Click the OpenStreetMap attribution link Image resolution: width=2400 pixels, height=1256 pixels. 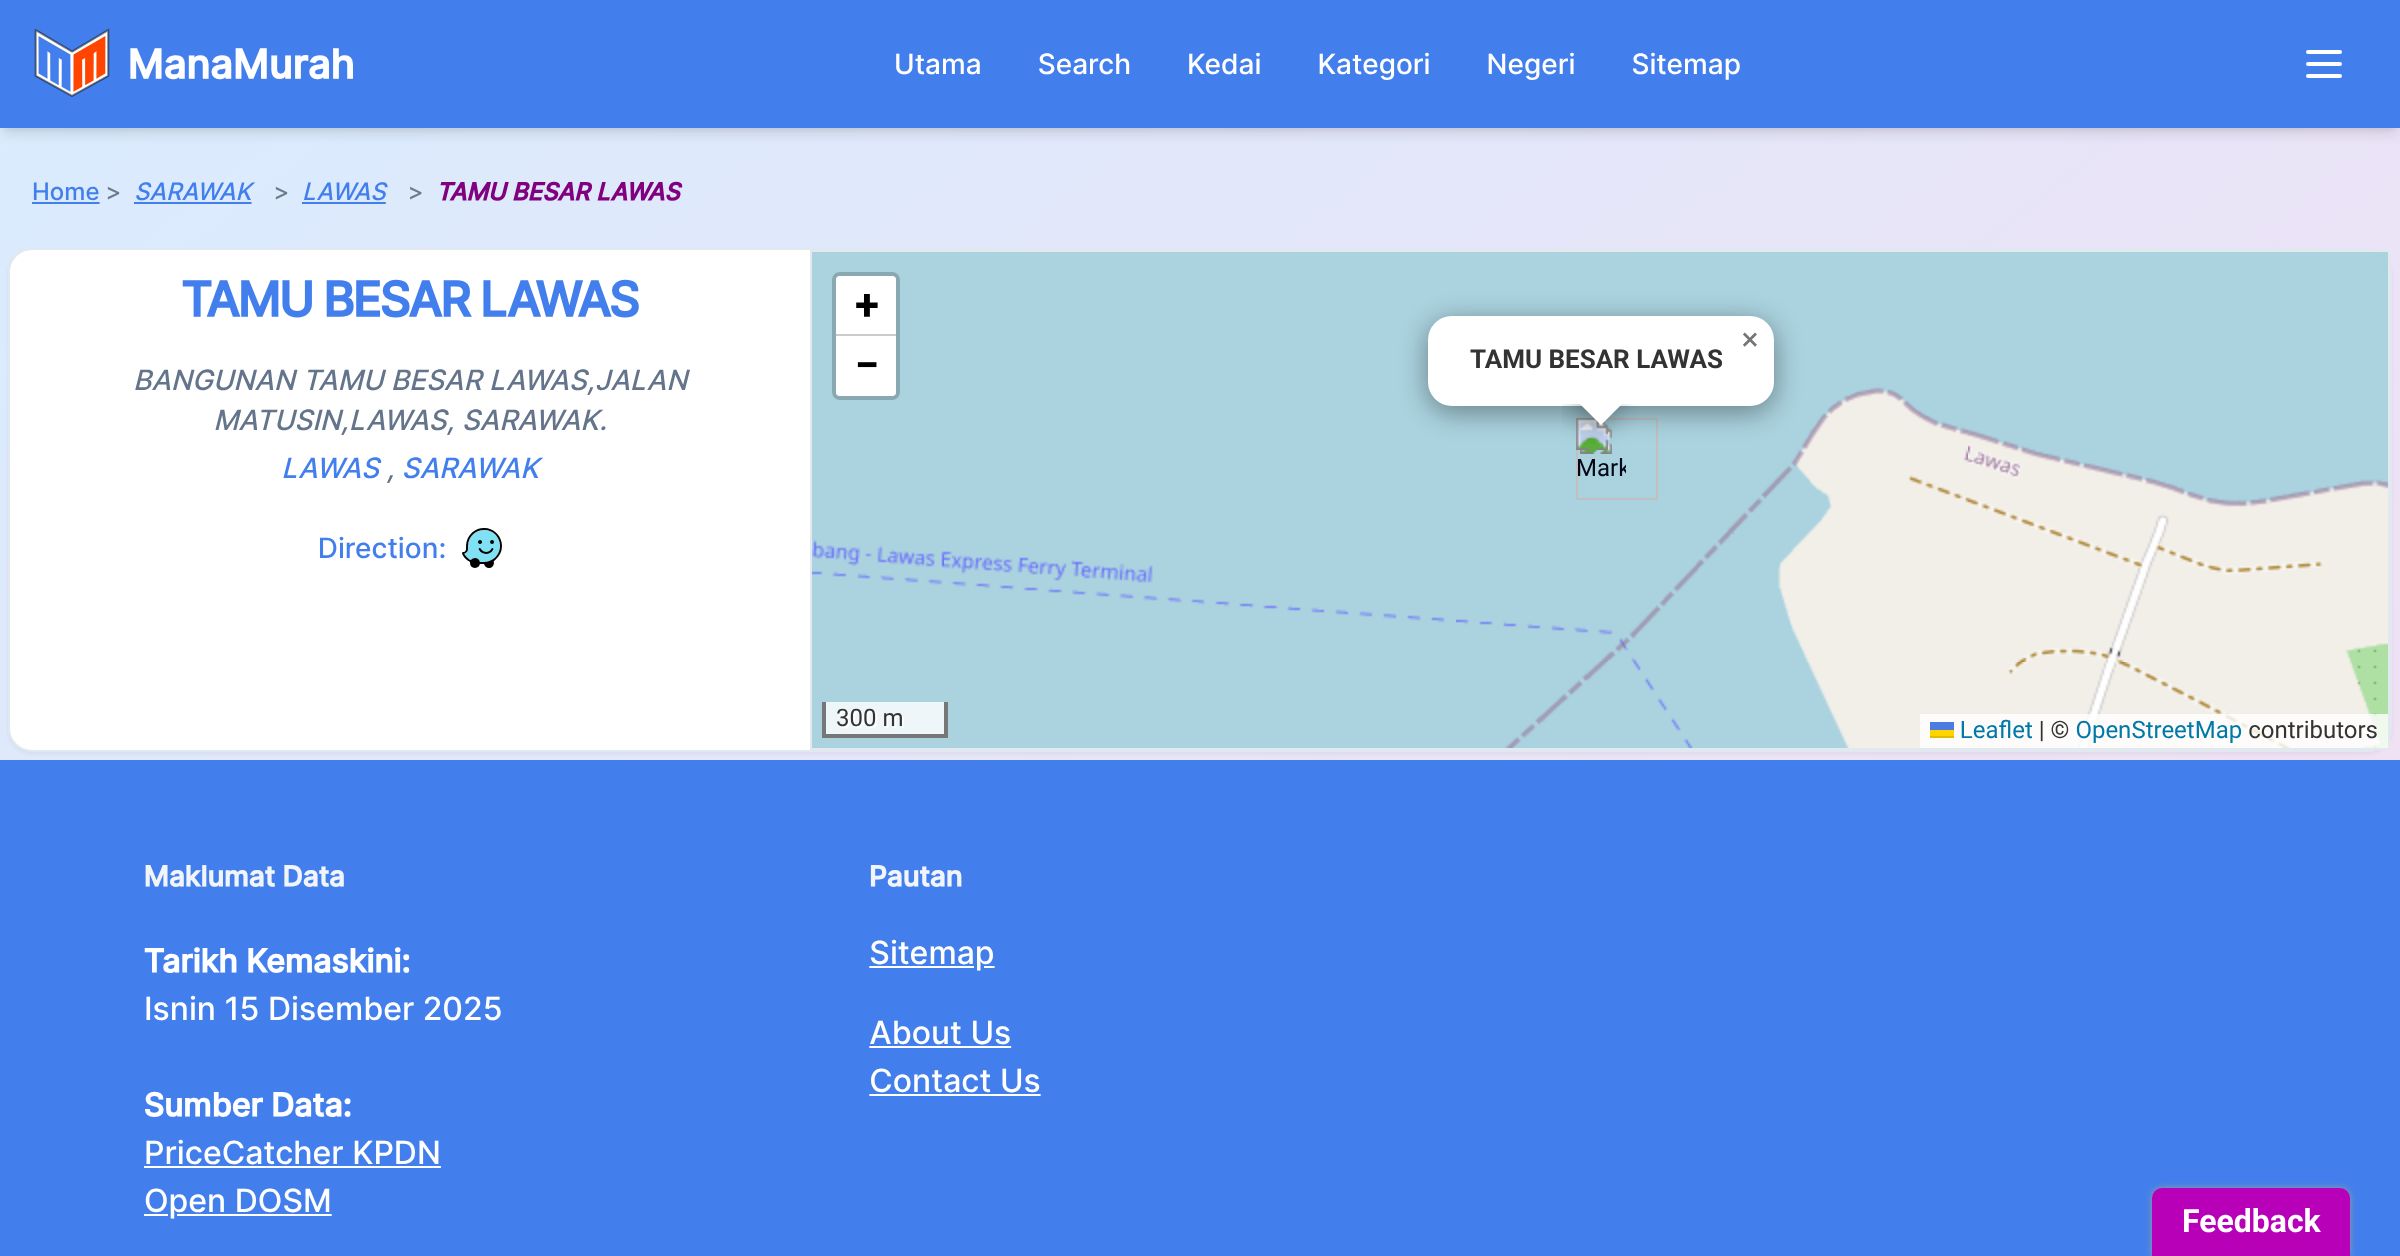click(x=2157, y=730)
